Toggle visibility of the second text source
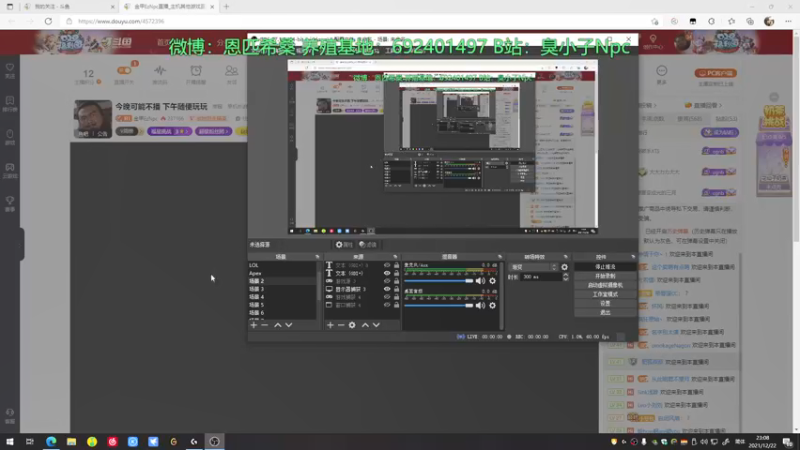The width and height of the screenshot is (800, 450). tap(387, 273)
